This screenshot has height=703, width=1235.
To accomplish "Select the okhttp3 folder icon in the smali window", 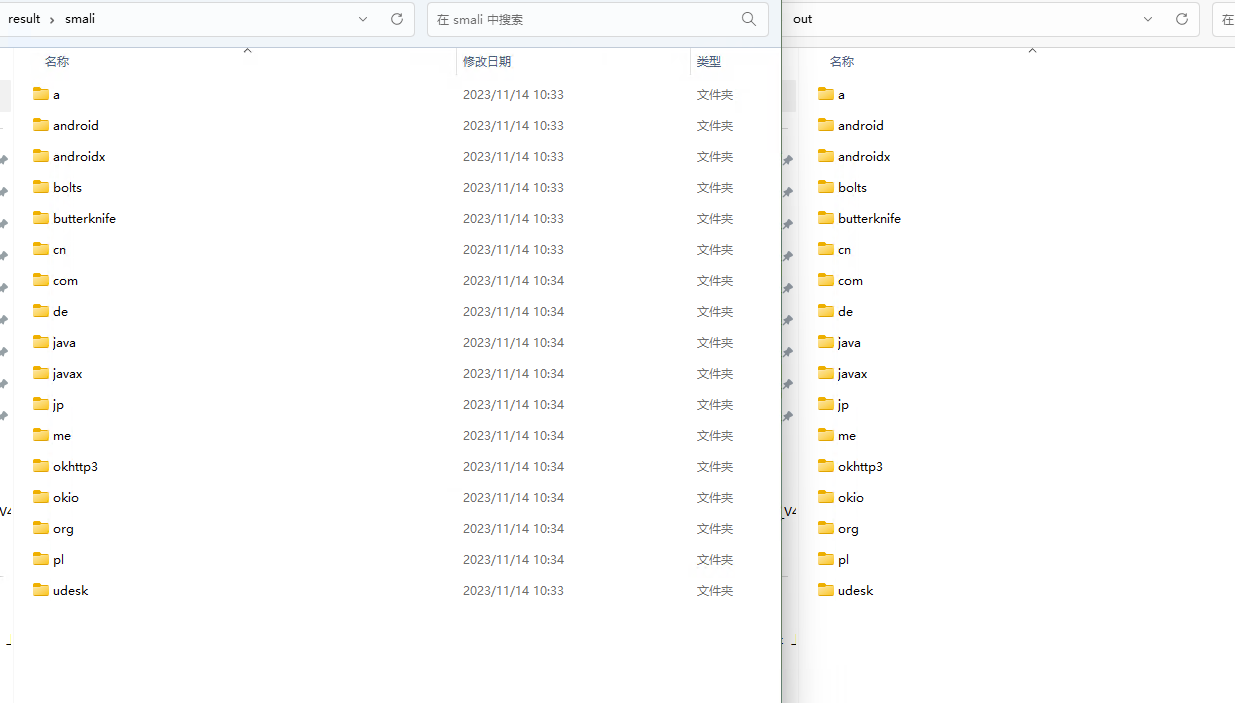I will (41, 466).
